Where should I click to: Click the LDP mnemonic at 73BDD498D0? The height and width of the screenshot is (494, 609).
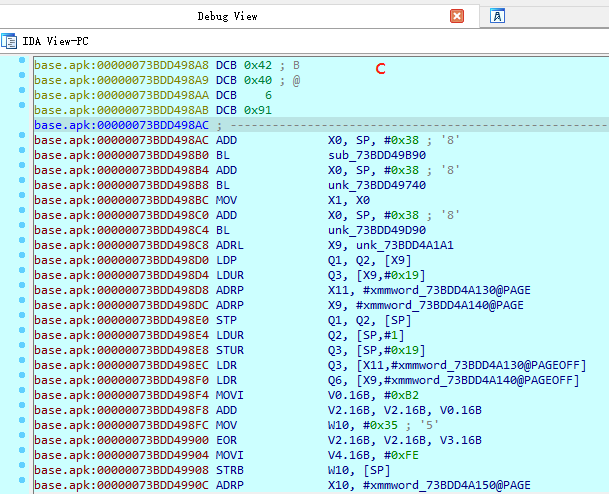tap(226, 260)
